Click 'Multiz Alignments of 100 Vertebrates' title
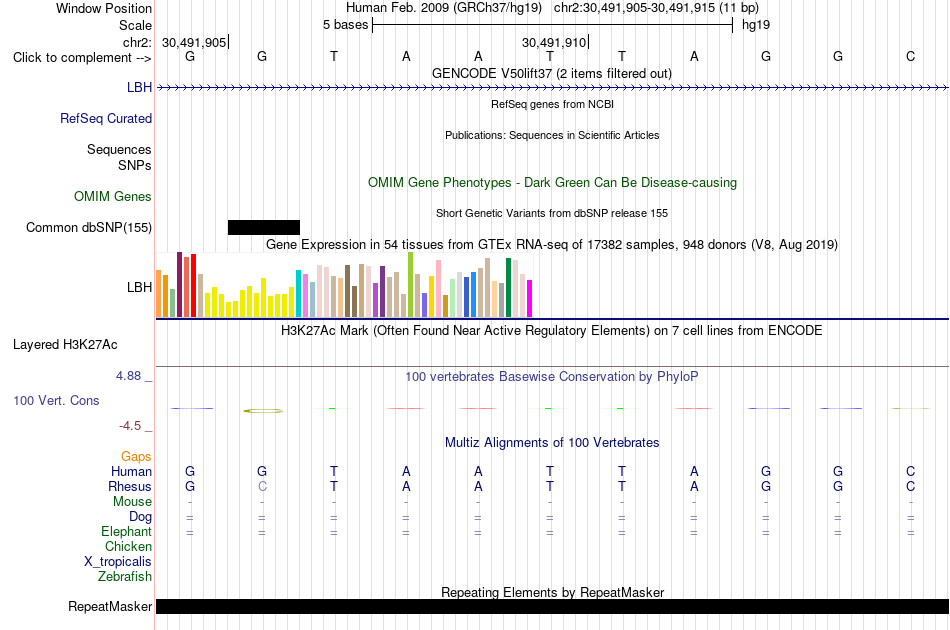The height and width of the screenshot is (630, 950). (552, 442)
